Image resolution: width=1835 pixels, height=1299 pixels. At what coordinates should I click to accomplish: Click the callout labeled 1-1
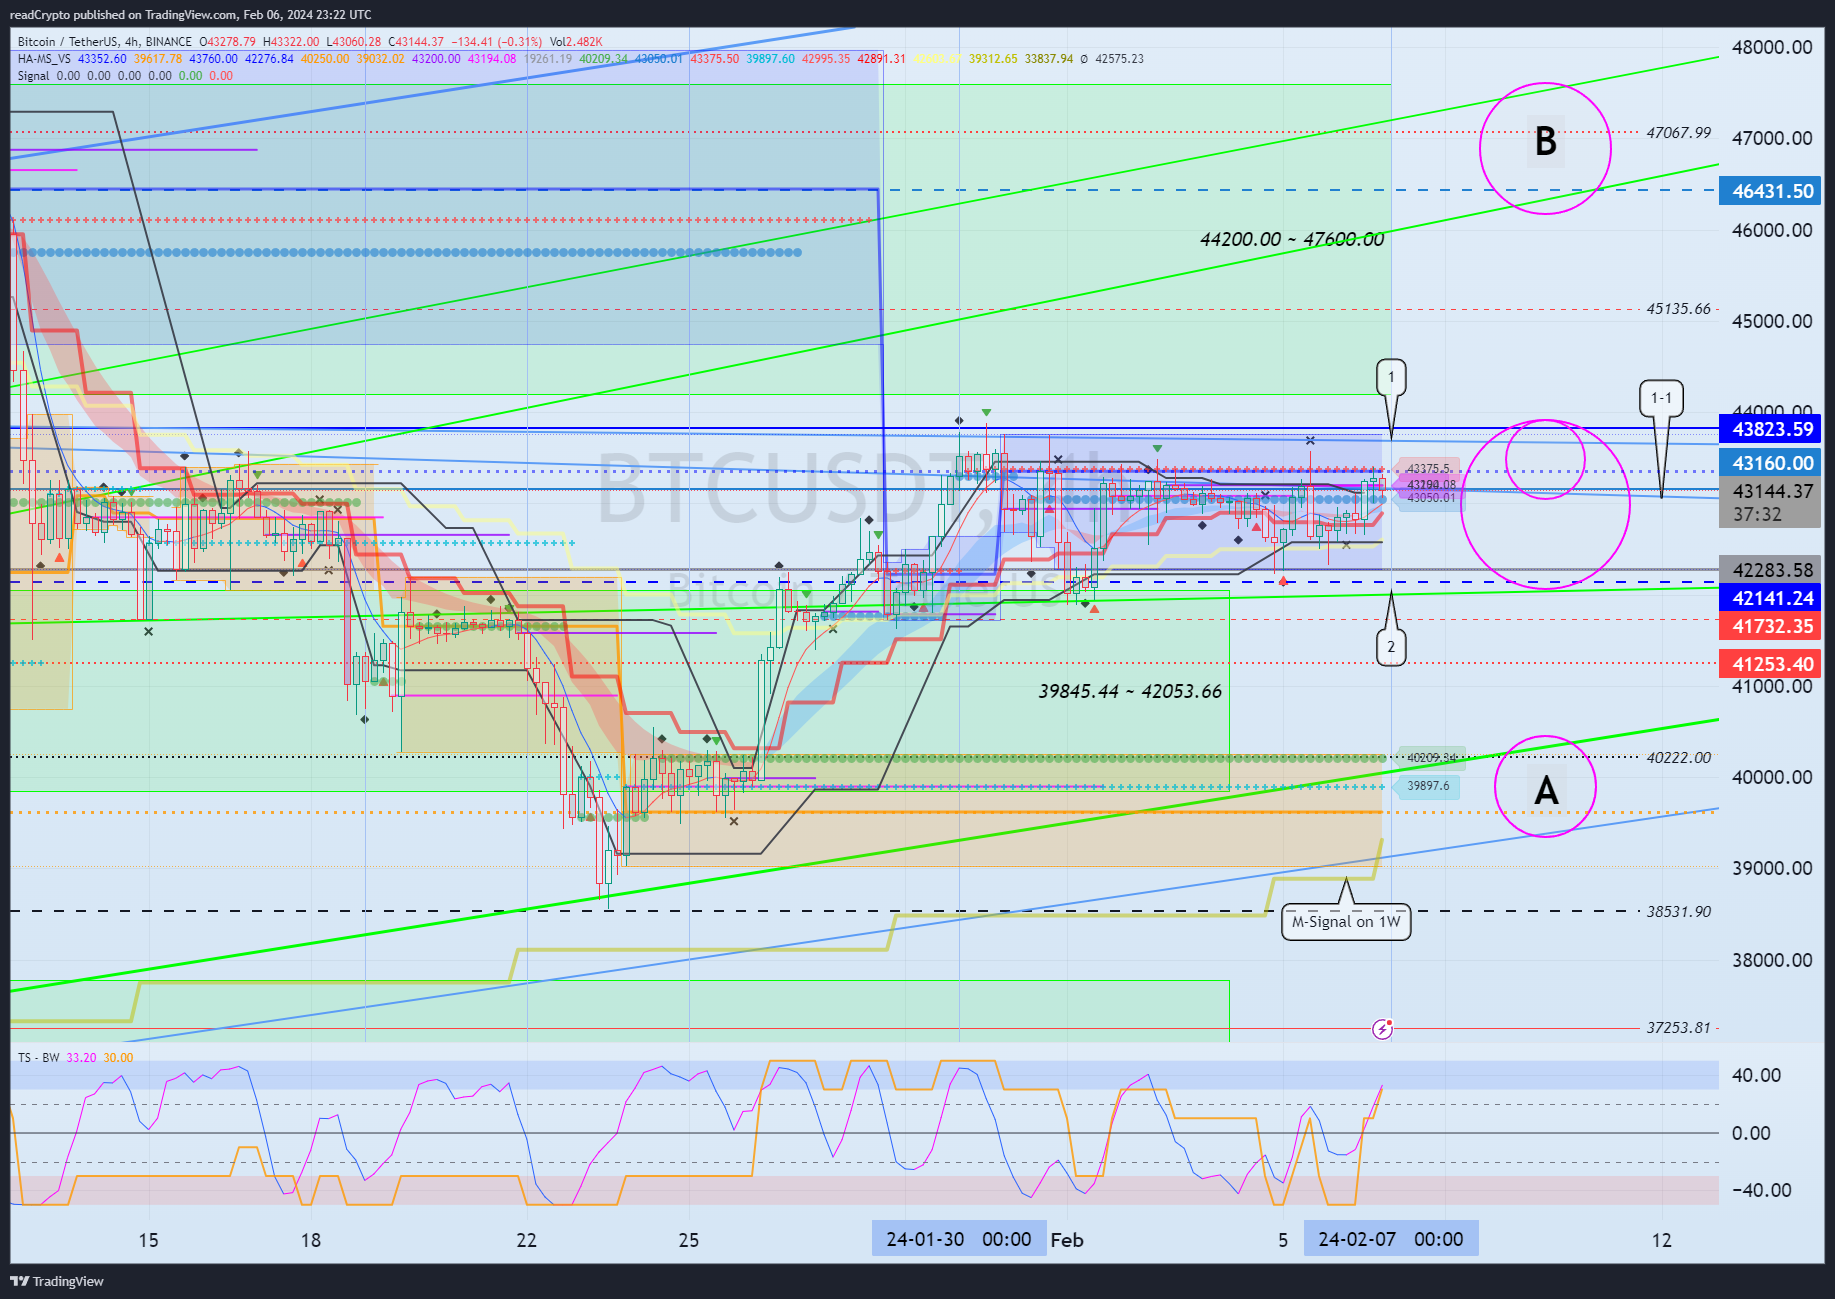point(1661,398)
